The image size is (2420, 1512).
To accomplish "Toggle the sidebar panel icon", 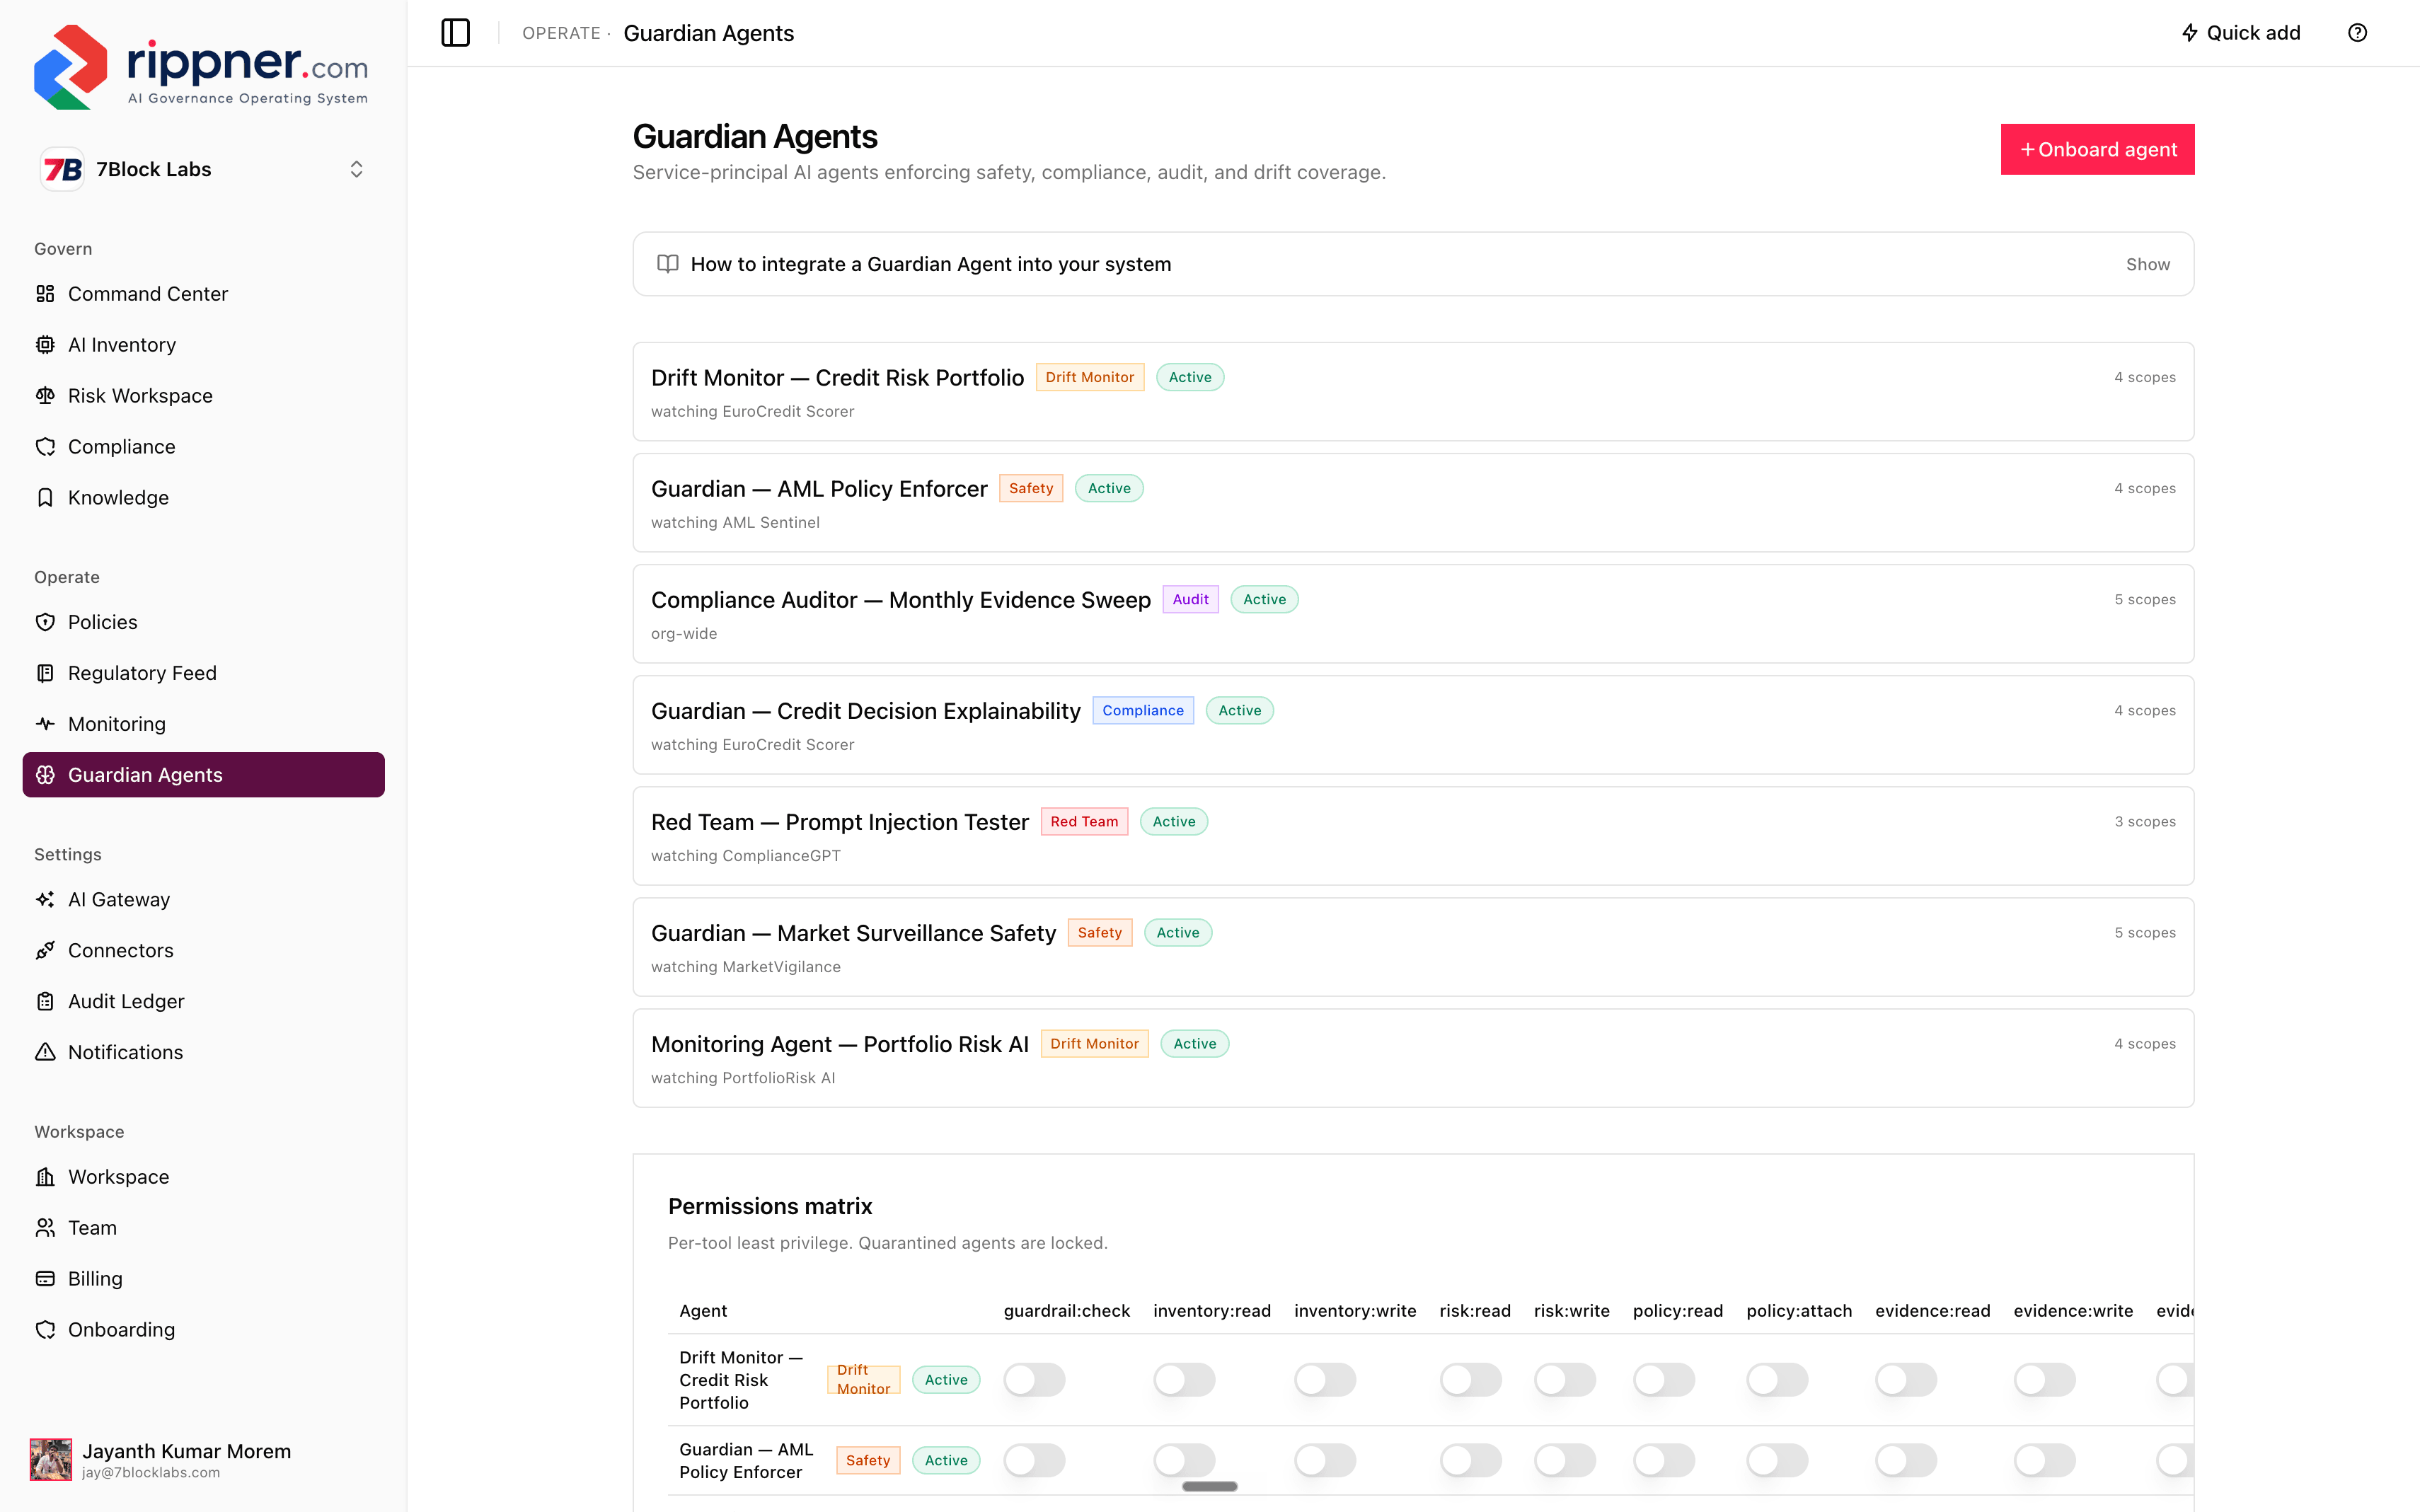I will pyautogui.click(x=455, y=33).
